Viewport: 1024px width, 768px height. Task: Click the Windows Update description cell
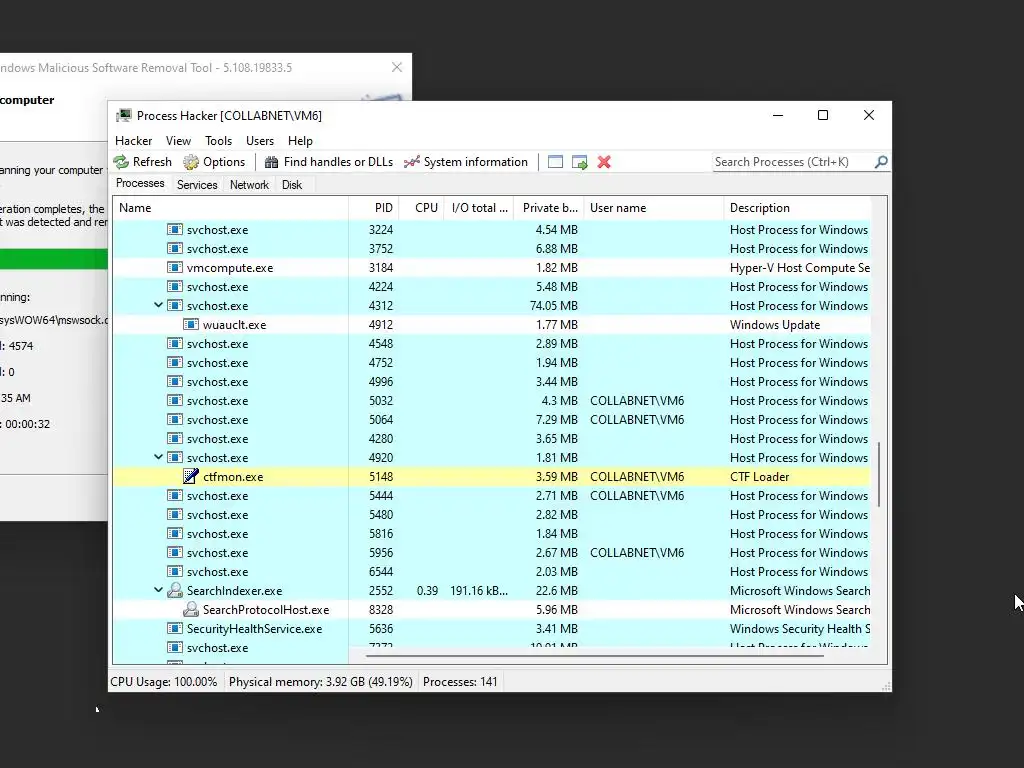(x=775, y=324)
